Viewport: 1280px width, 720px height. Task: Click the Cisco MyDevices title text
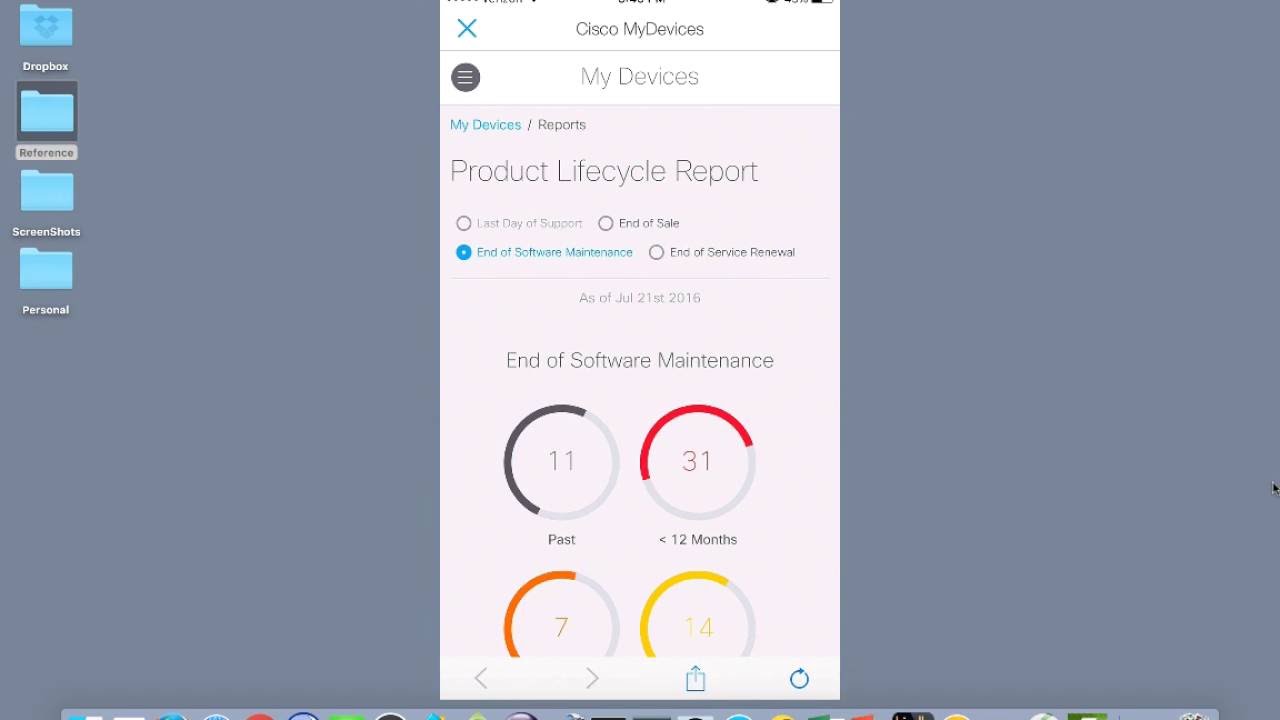640,29
